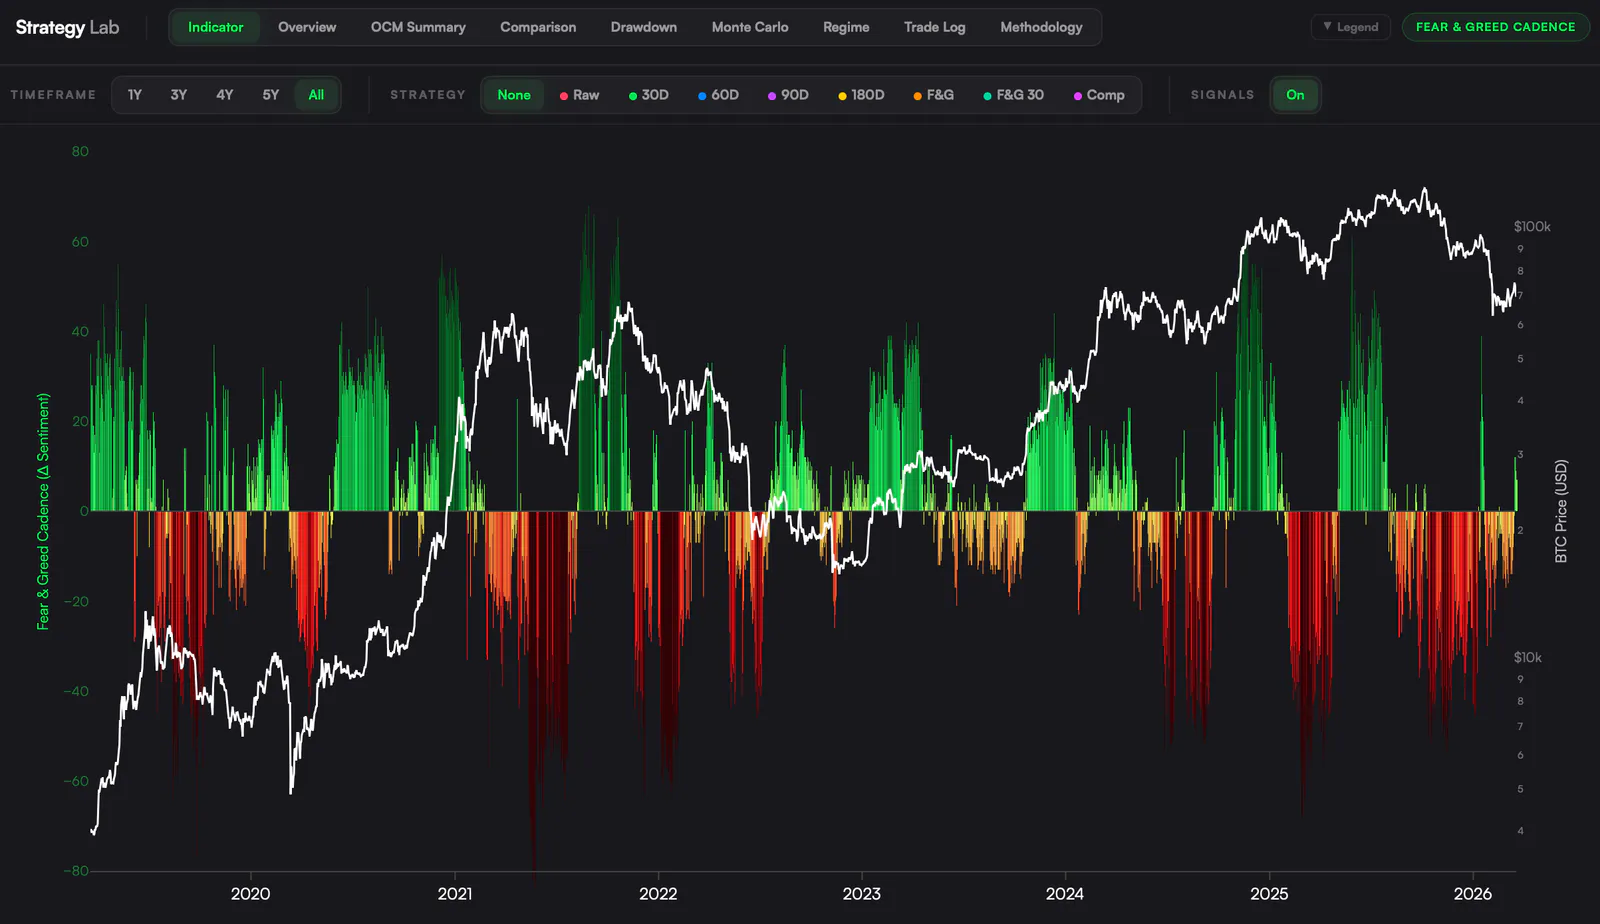This screenshot has height=924, width=1600.
Task: Set timeframe to 1Y
Action: tap(134, 95)
